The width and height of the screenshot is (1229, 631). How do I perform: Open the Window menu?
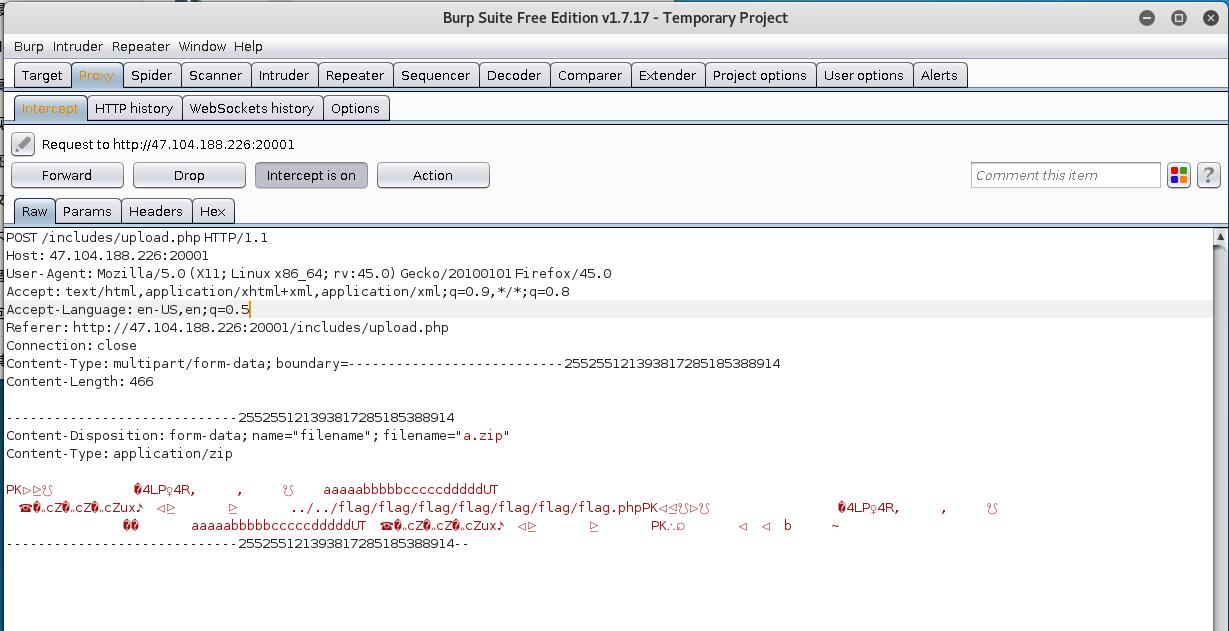tap(202, 46)
